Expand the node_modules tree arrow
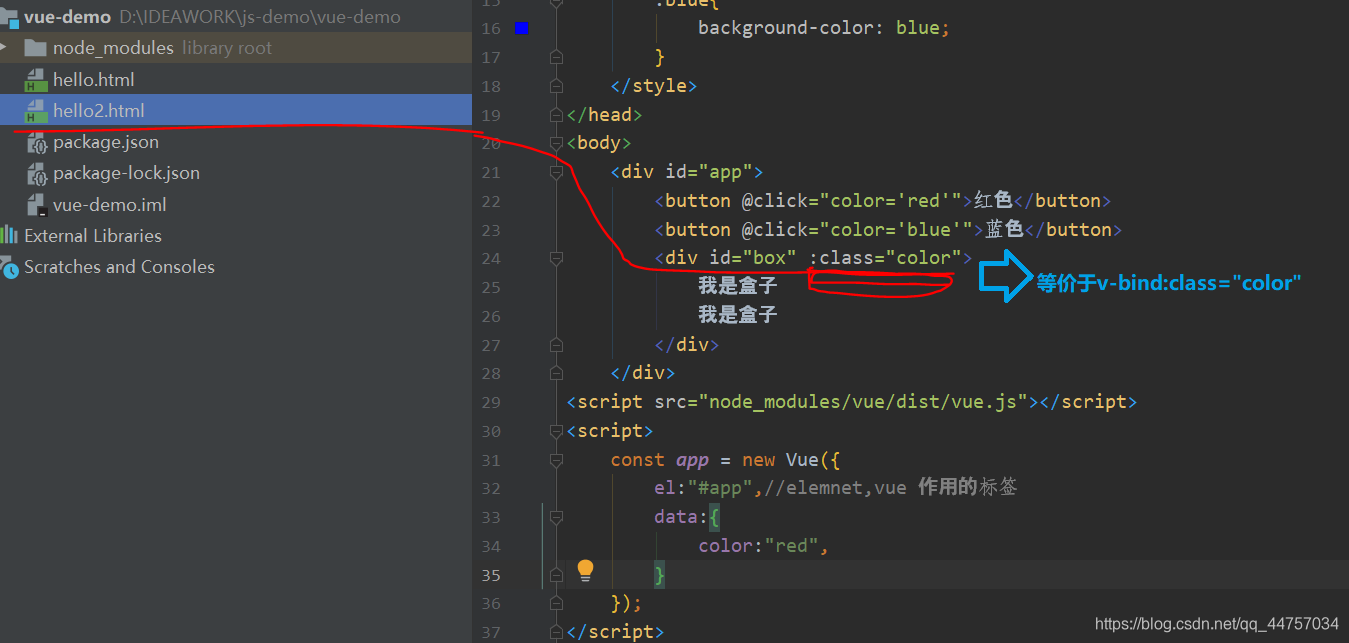The image size is (1349, 643). tap(4, 48)
